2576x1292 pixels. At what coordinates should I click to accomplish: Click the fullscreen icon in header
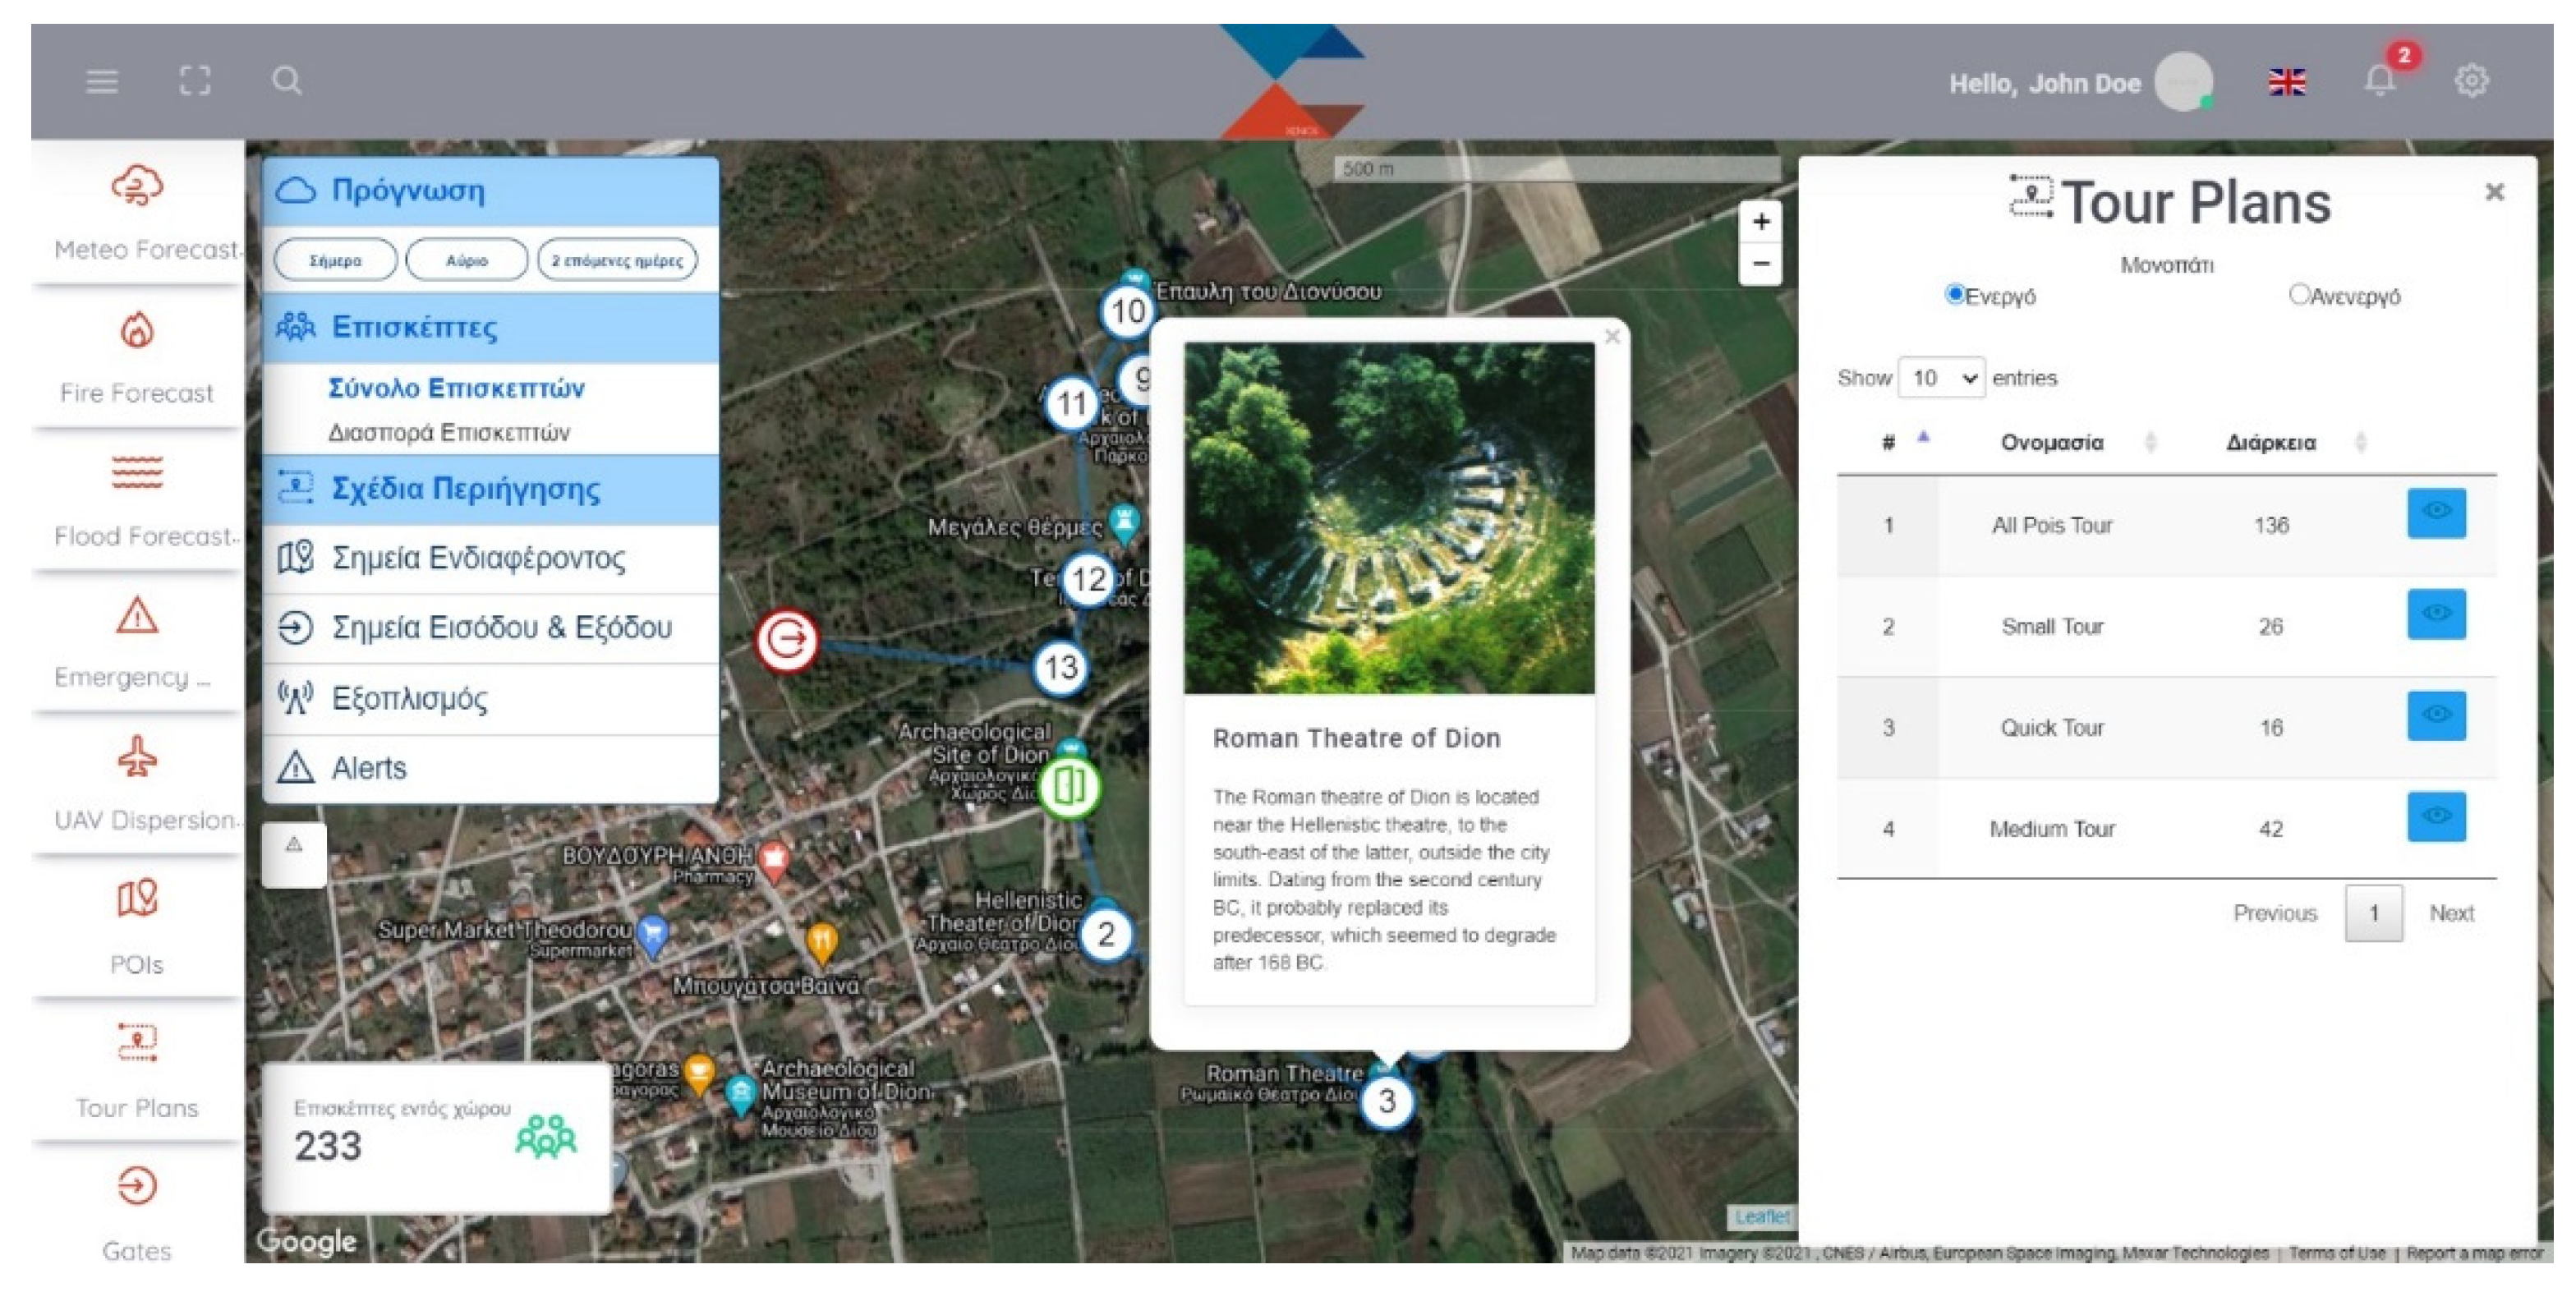pos(195,81)
